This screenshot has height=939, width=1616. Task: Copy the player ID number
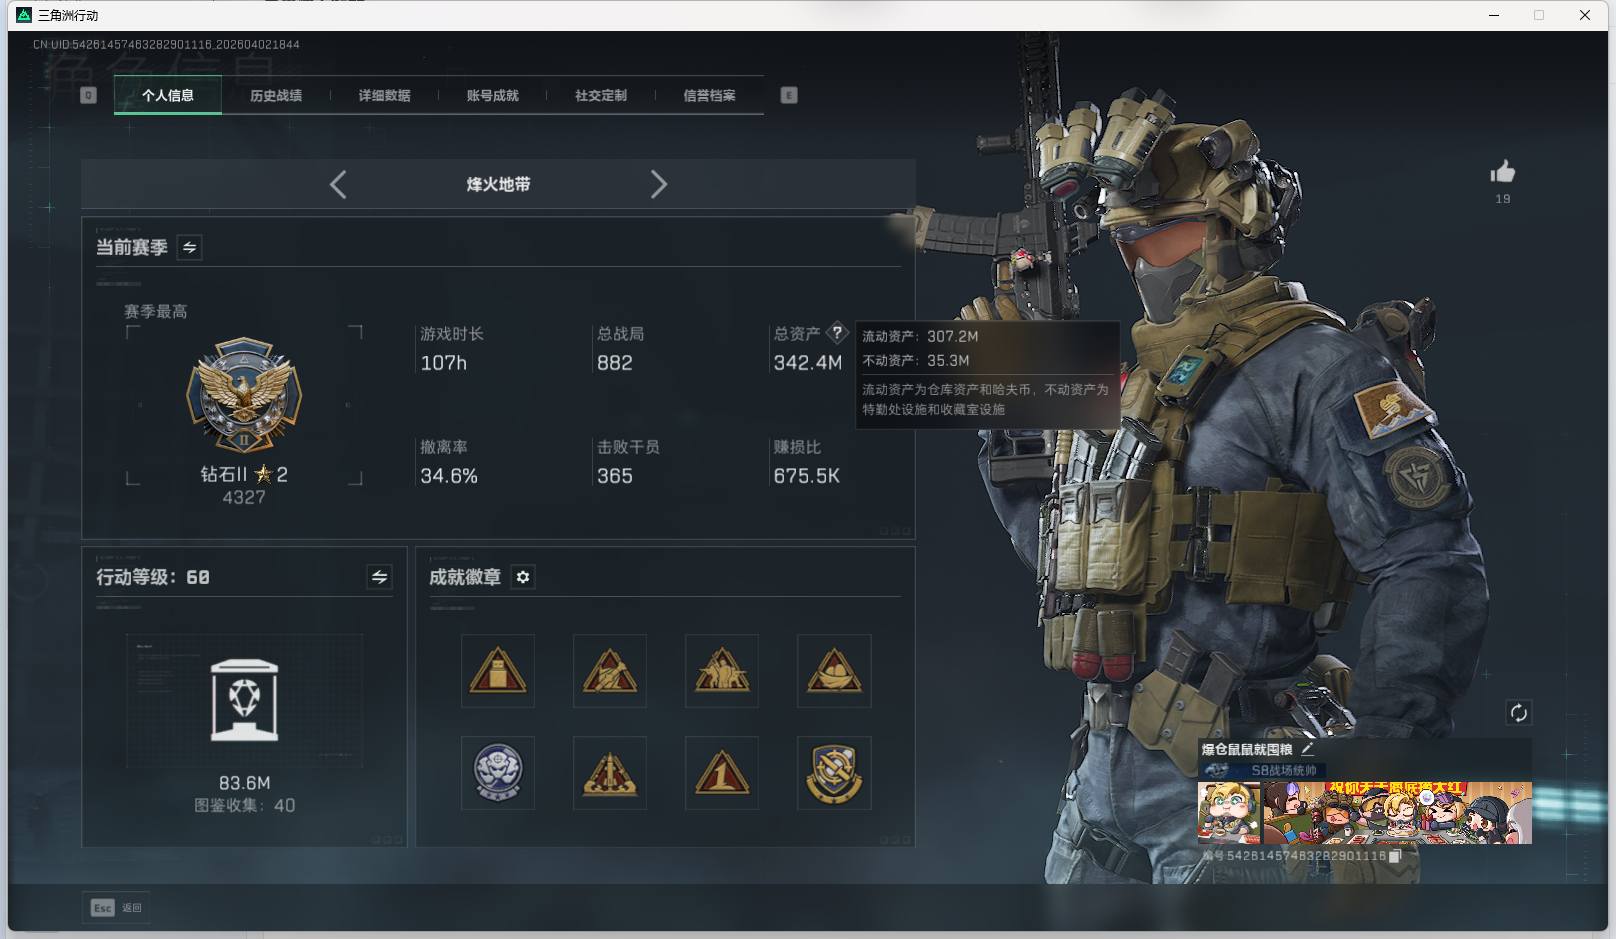point(1395,856)
